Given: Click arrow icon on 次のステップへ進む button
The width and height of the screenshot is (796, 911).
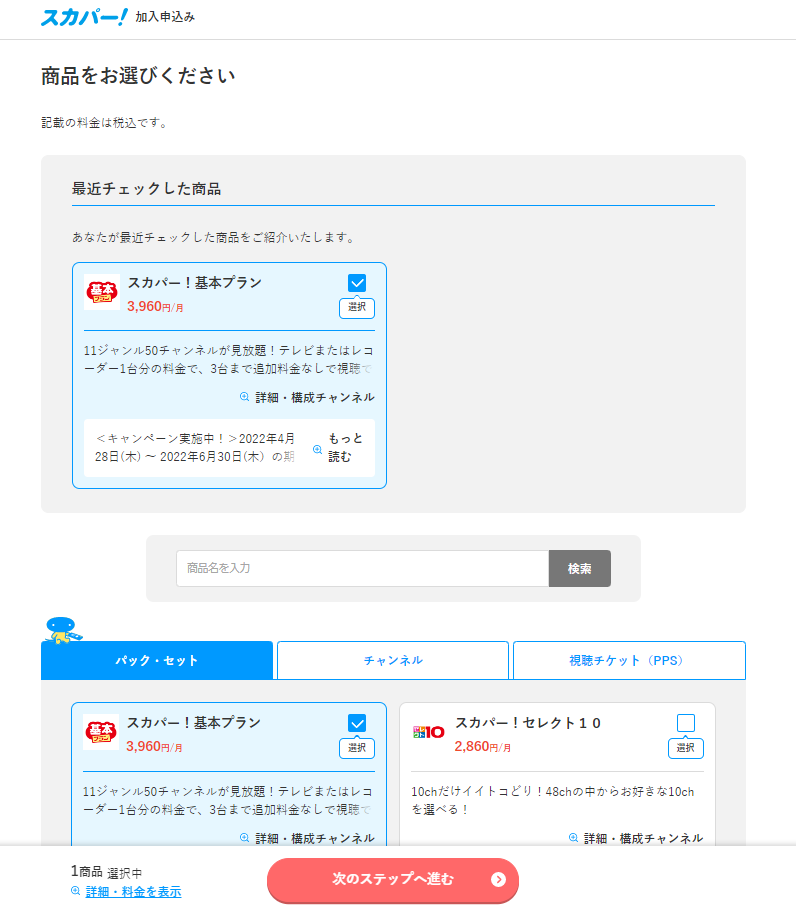Looking at the screenshot, I should click(x=498, y=880).
